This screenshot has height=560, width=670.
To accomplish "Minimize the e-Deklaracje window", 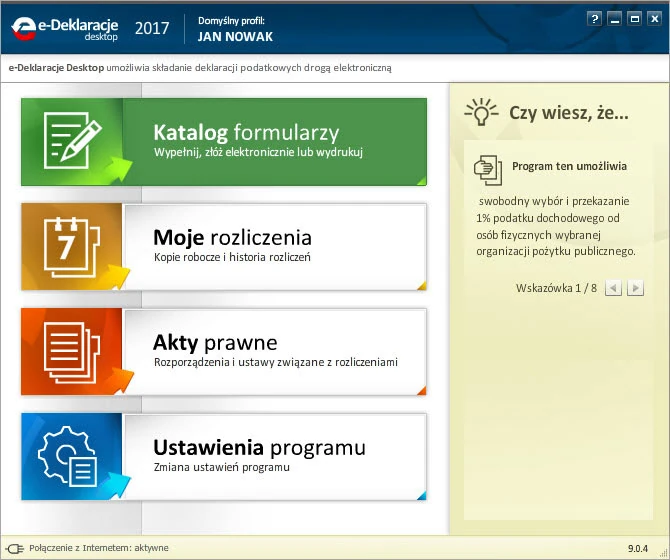I will pyautogui.click(x=614, y=19).
